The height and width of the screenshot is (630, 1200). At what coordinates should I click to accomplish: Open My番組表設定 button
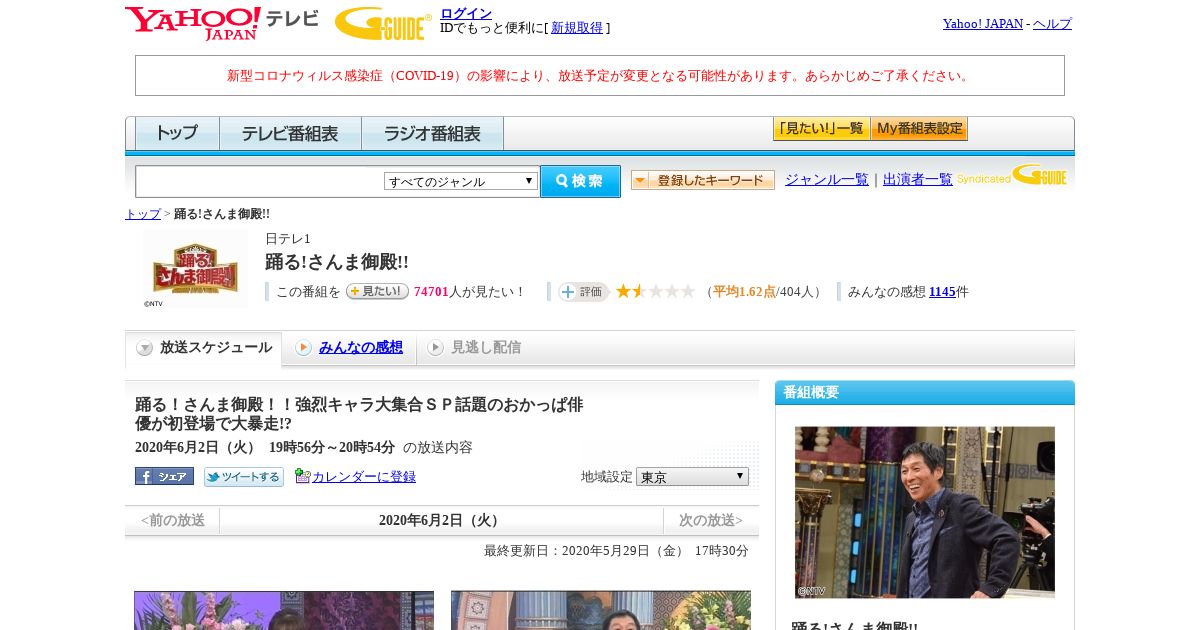point(919,129)
